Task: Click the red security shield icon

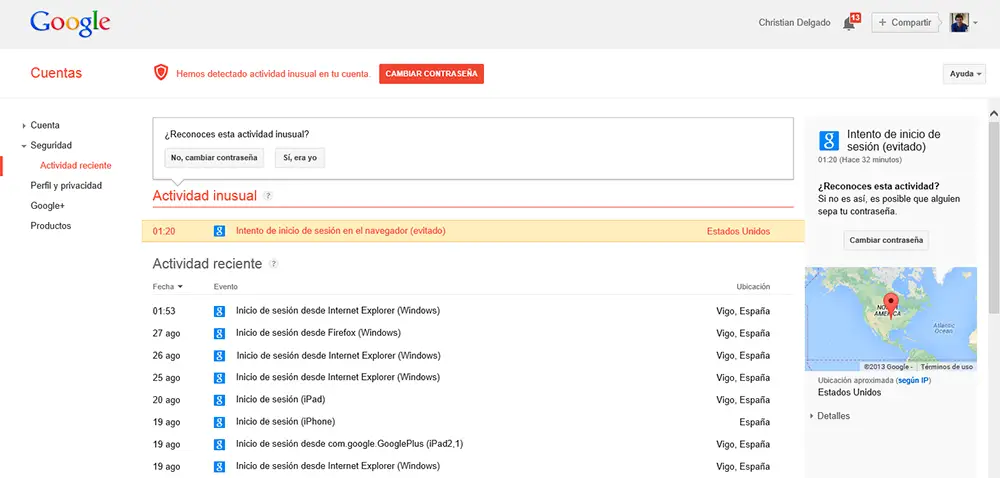Action: (160, 73)
